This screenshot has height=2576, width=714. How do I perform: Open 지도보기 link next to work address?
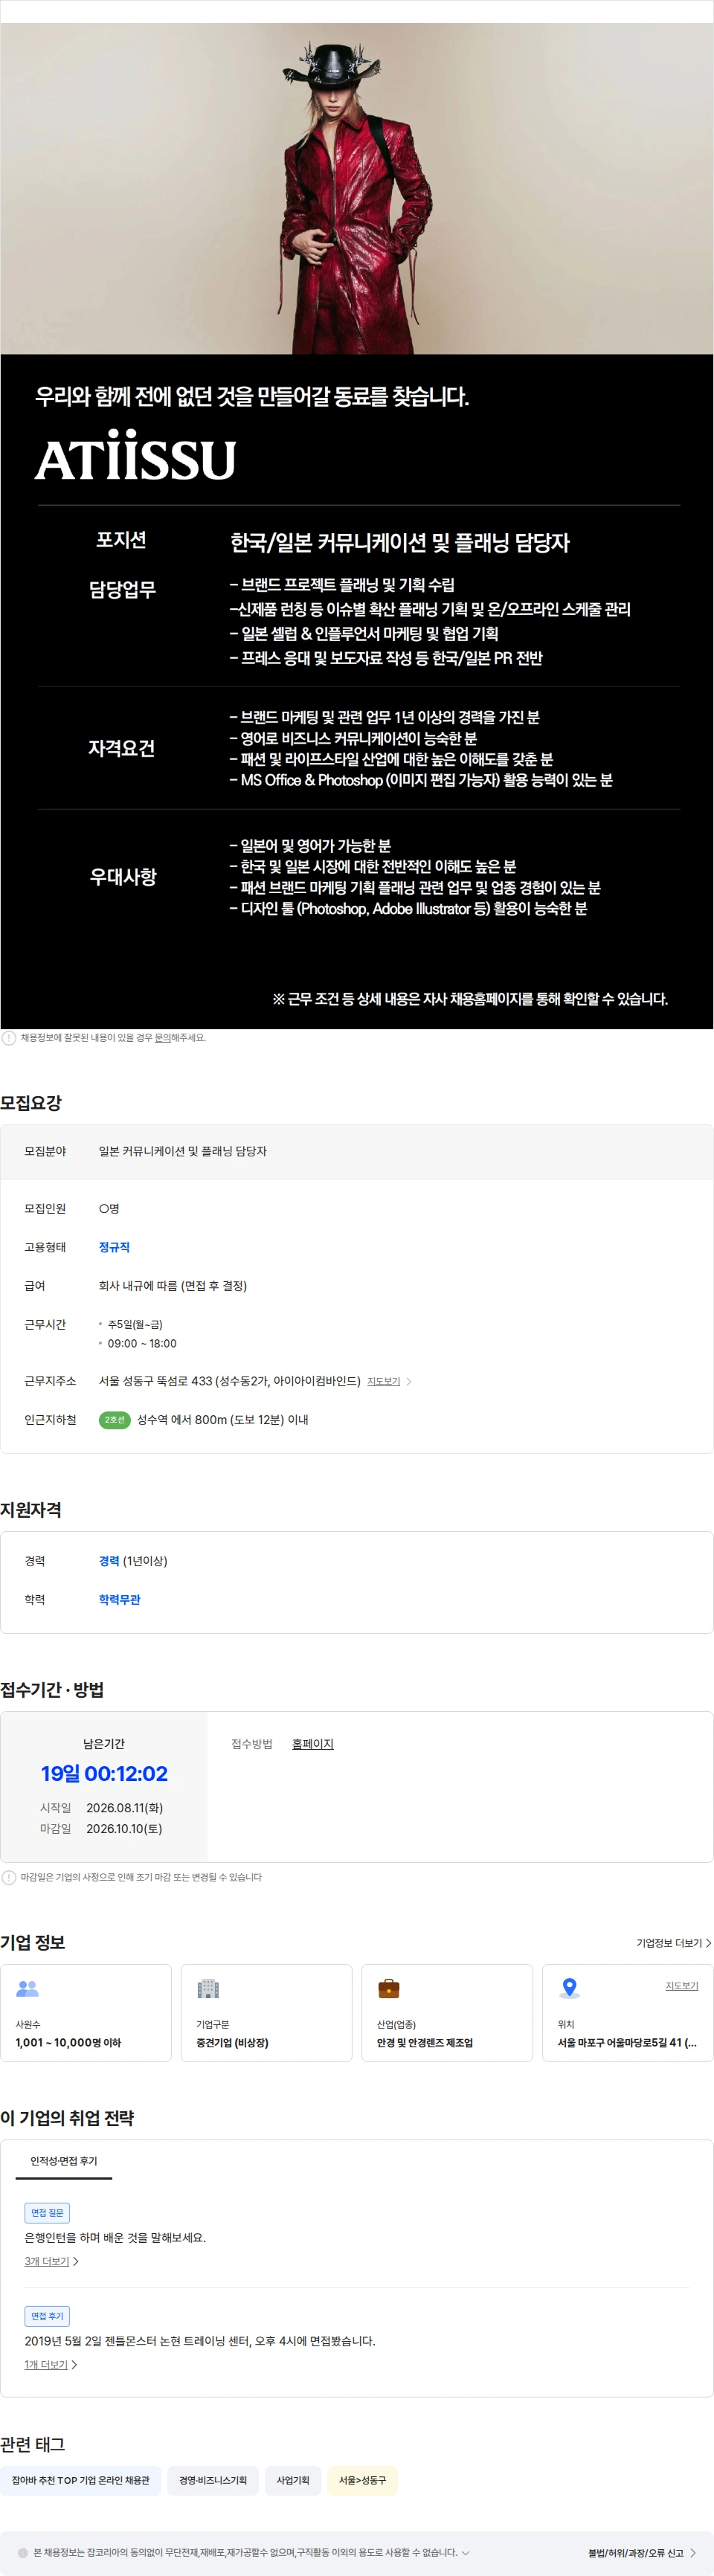tap(383, 1381)
